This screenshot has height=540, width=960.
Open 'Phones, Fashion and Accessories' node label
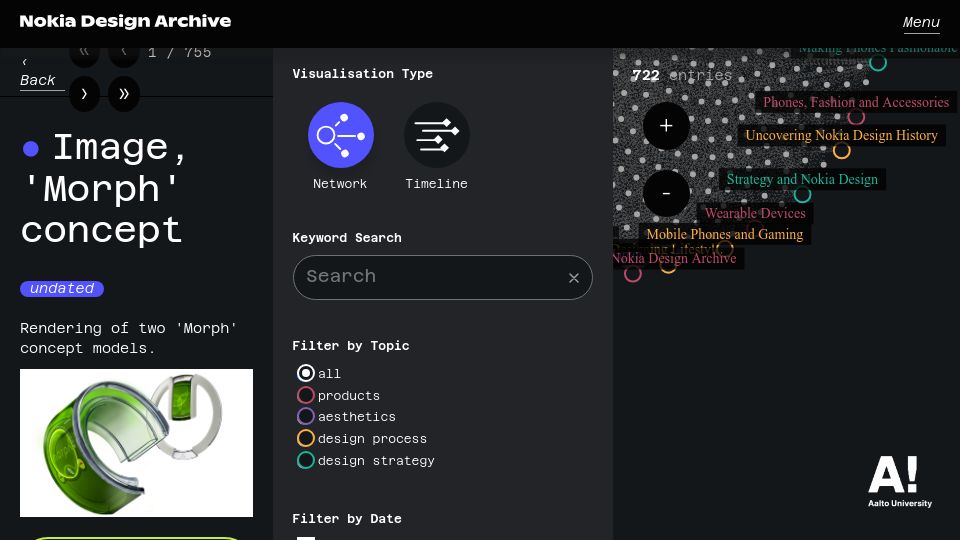855,102
